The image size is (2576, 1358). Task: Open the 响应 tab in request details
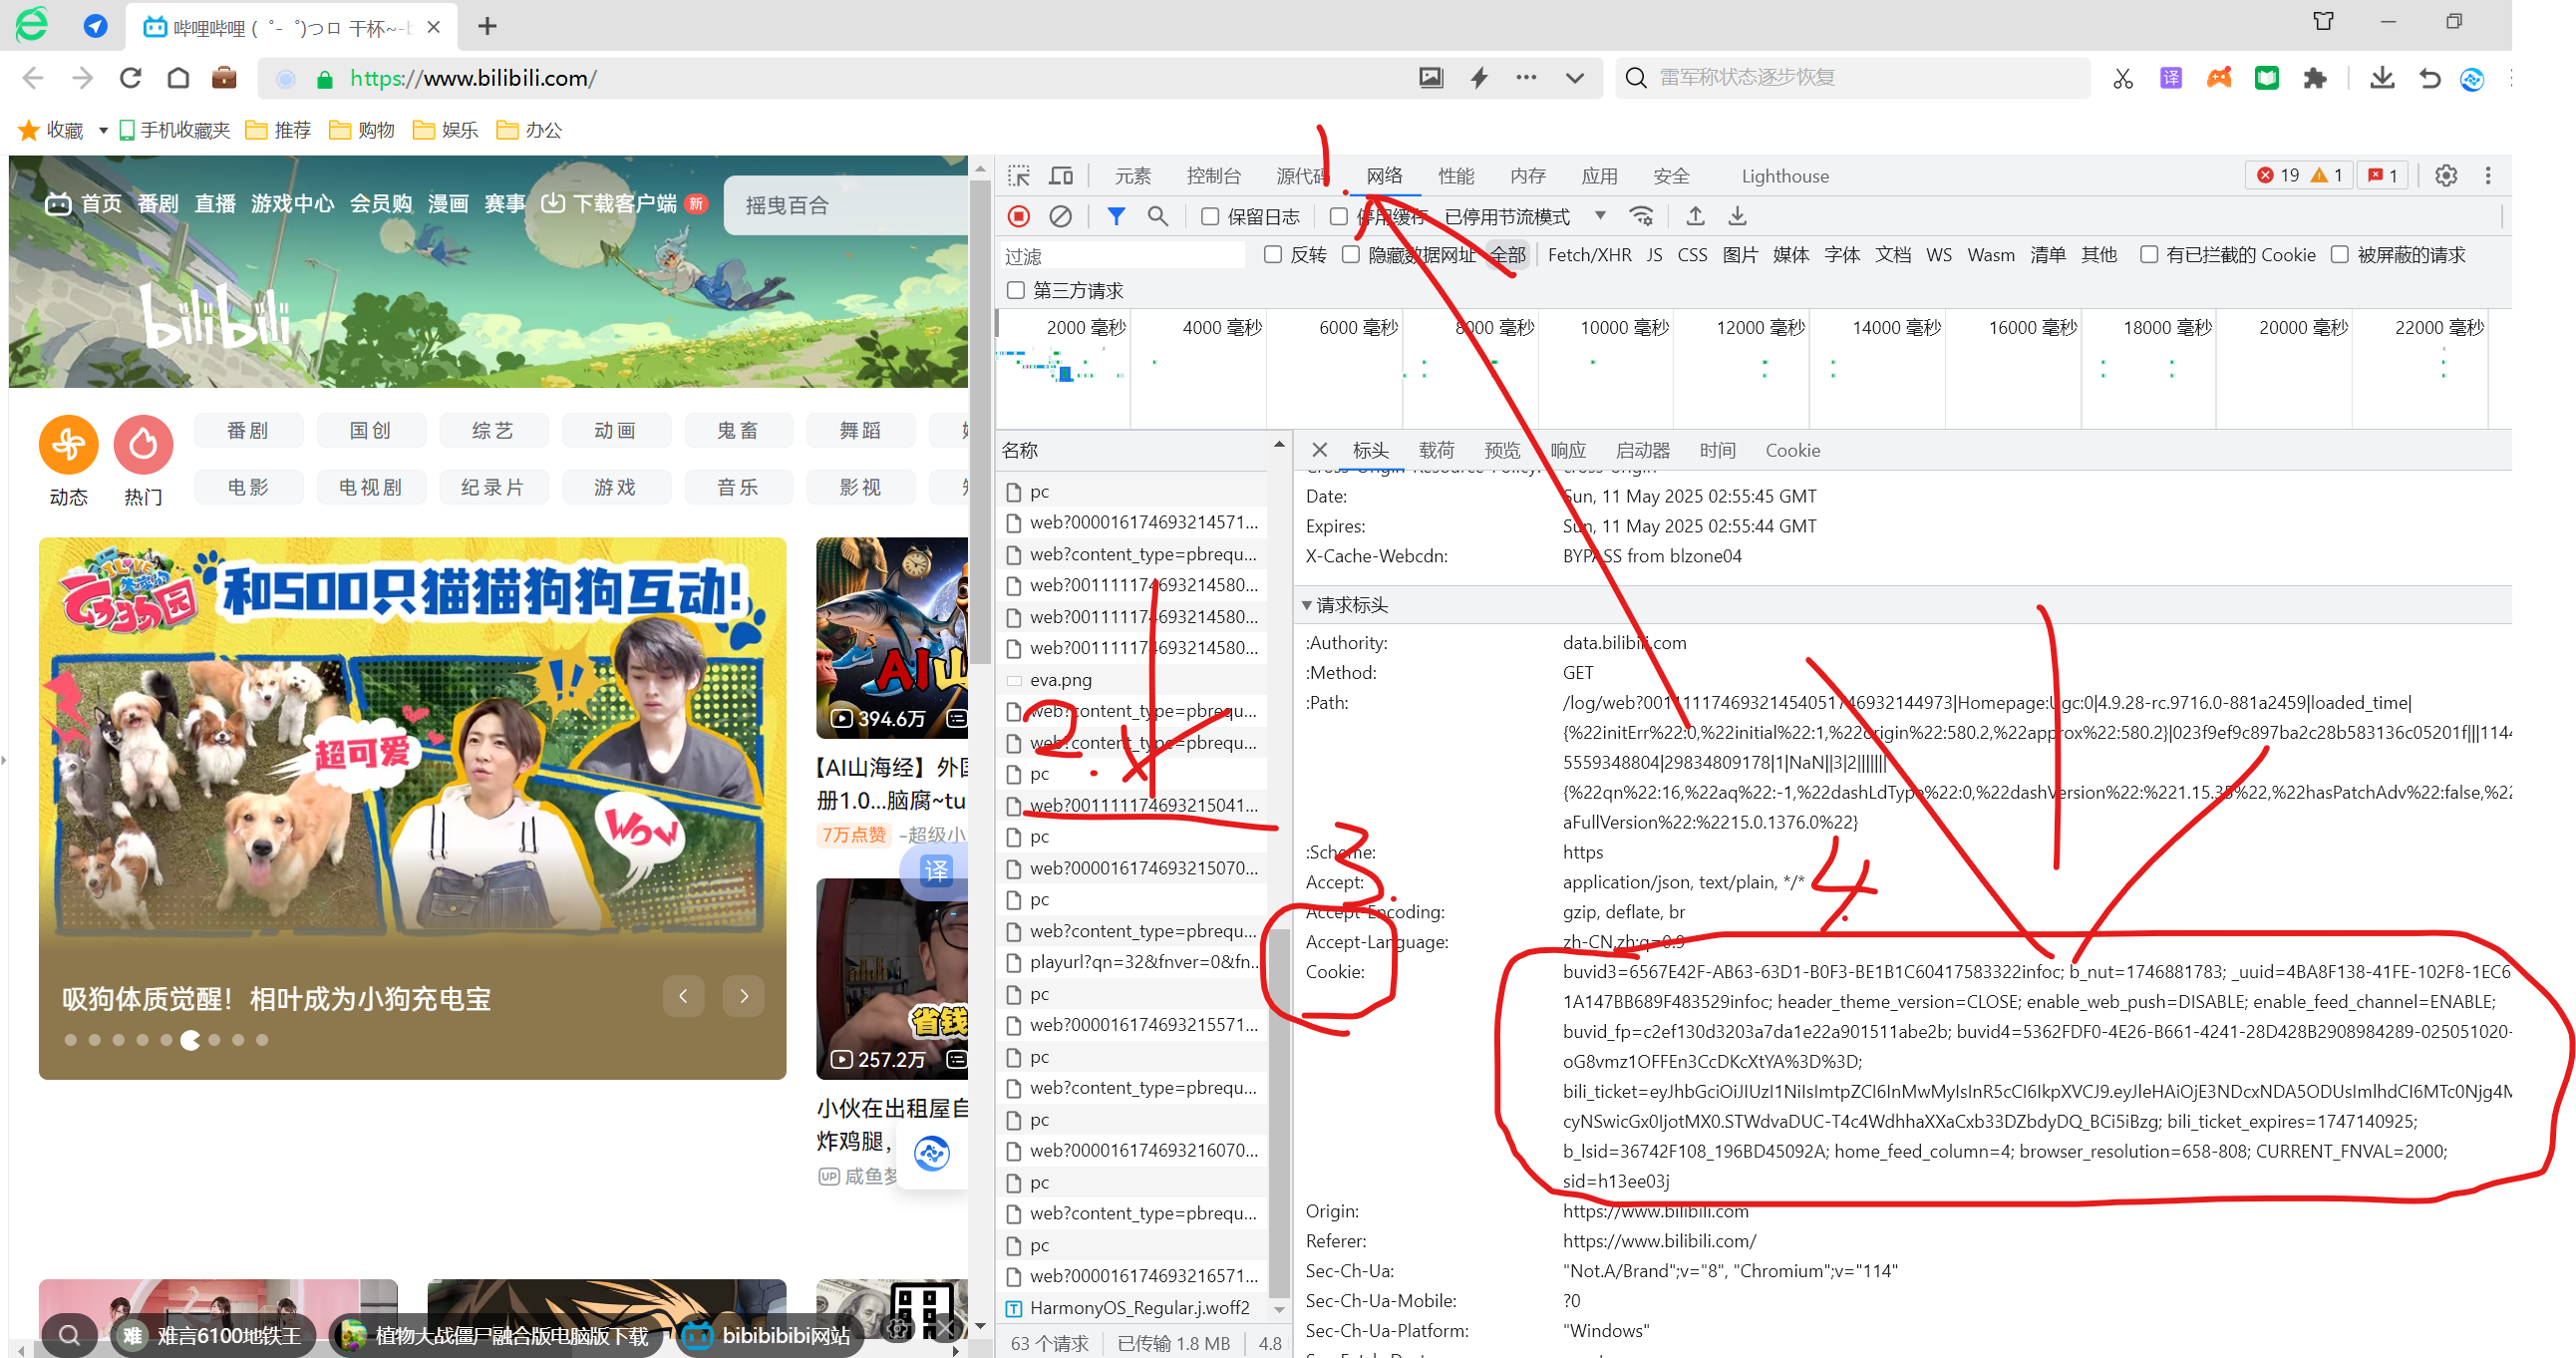click(1567, 450)
